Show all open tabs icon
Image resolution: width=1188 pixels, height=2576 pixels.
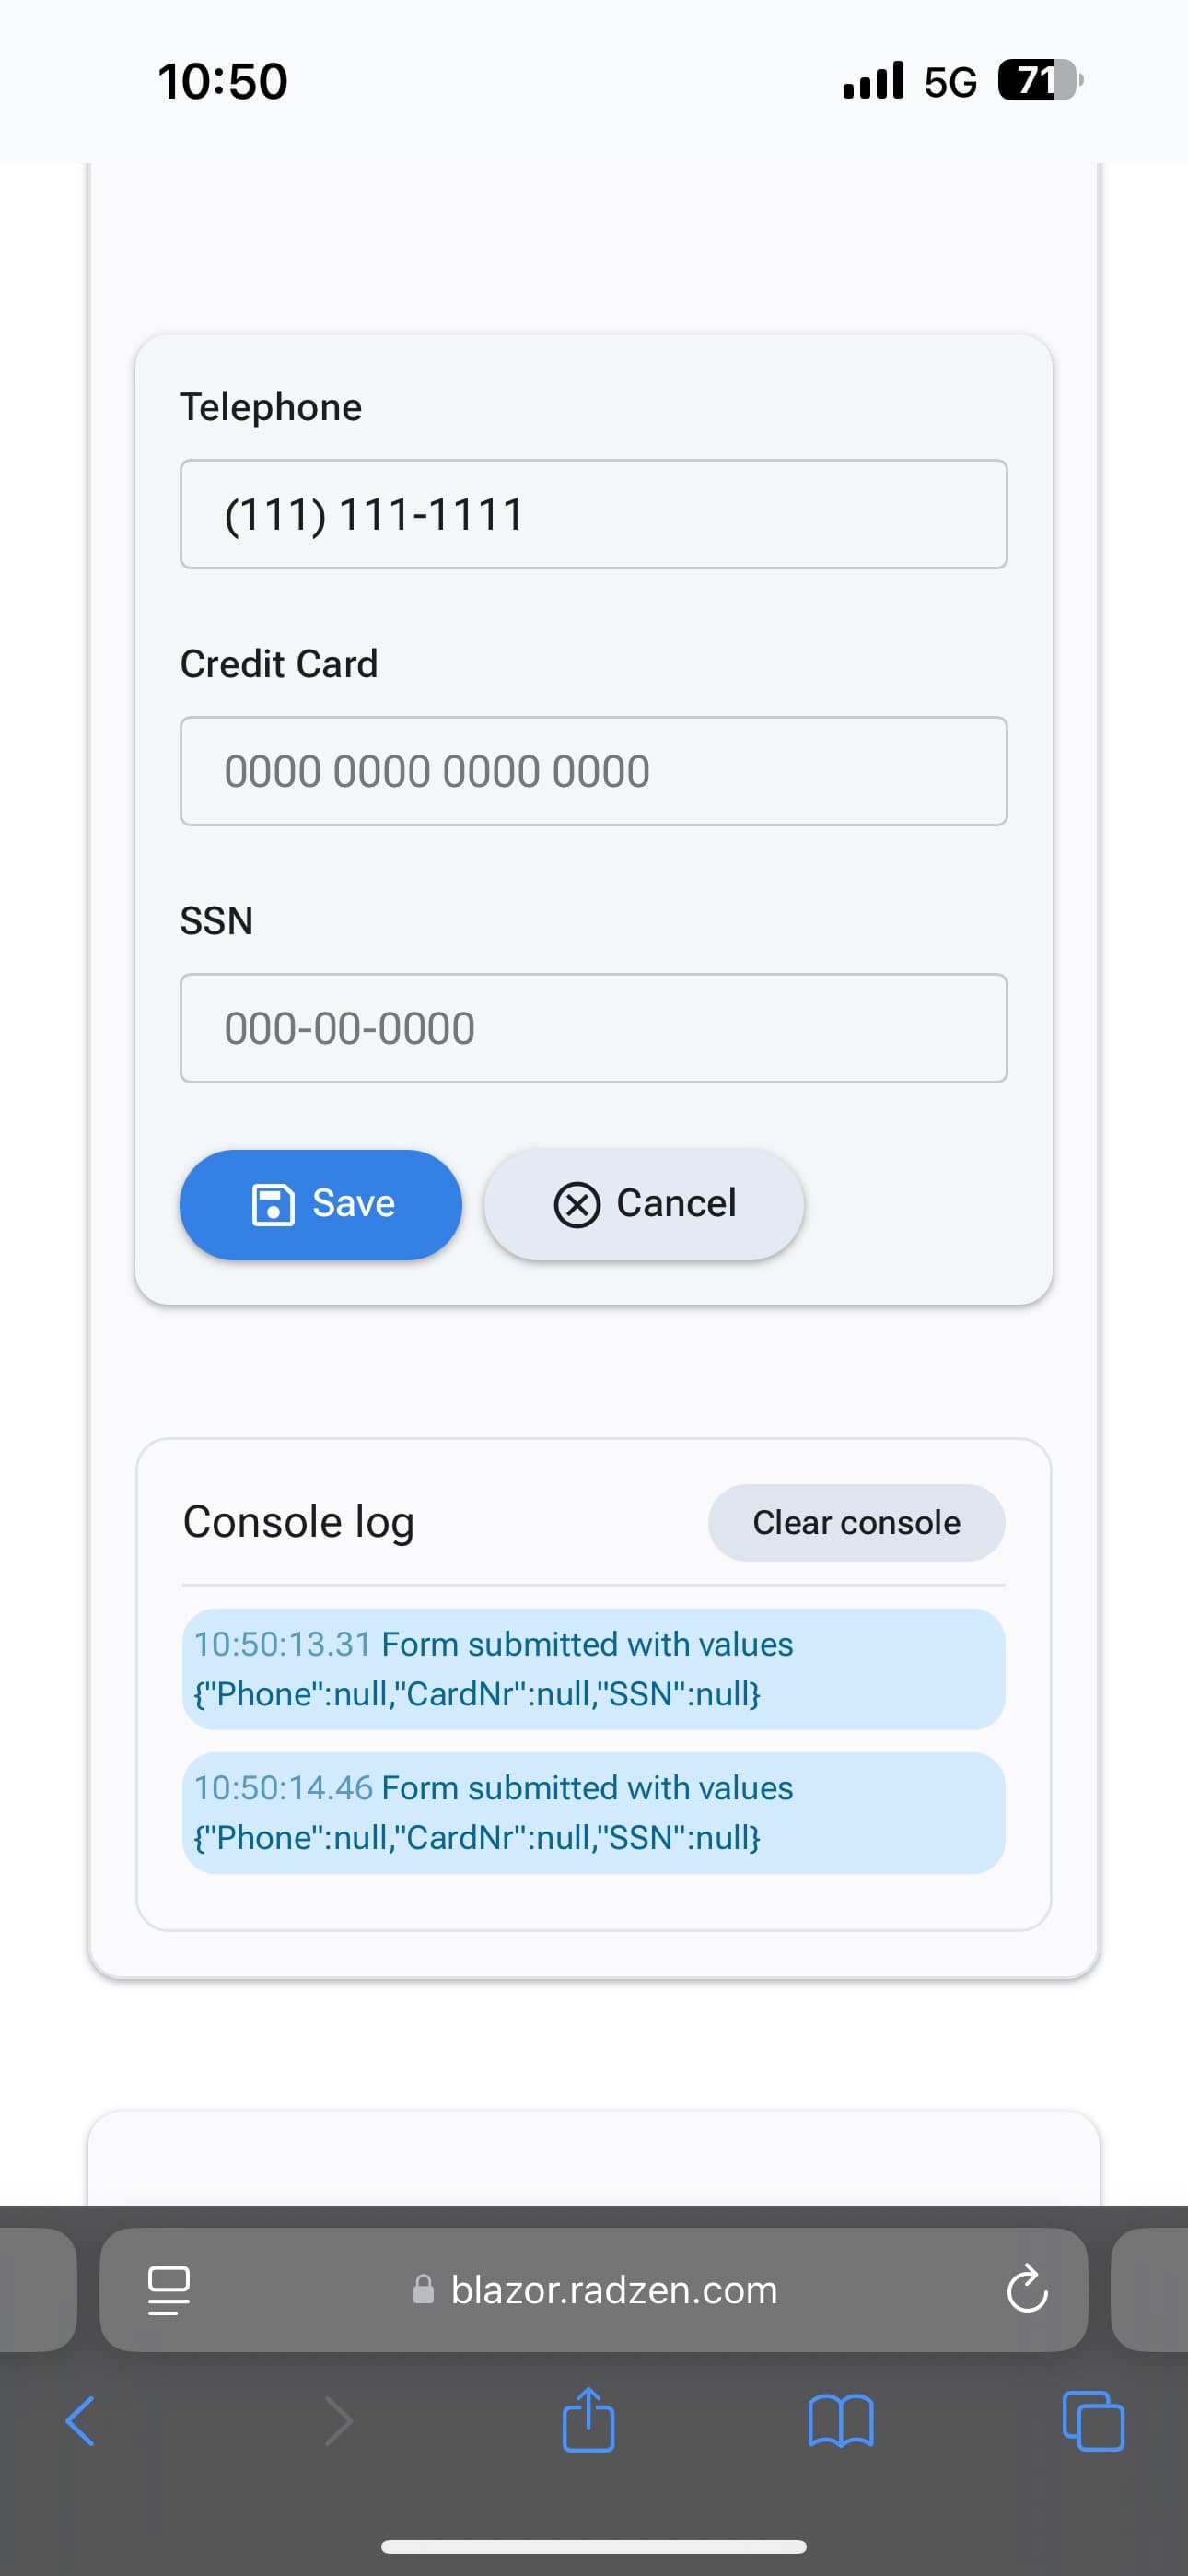pos(1093,2420)
